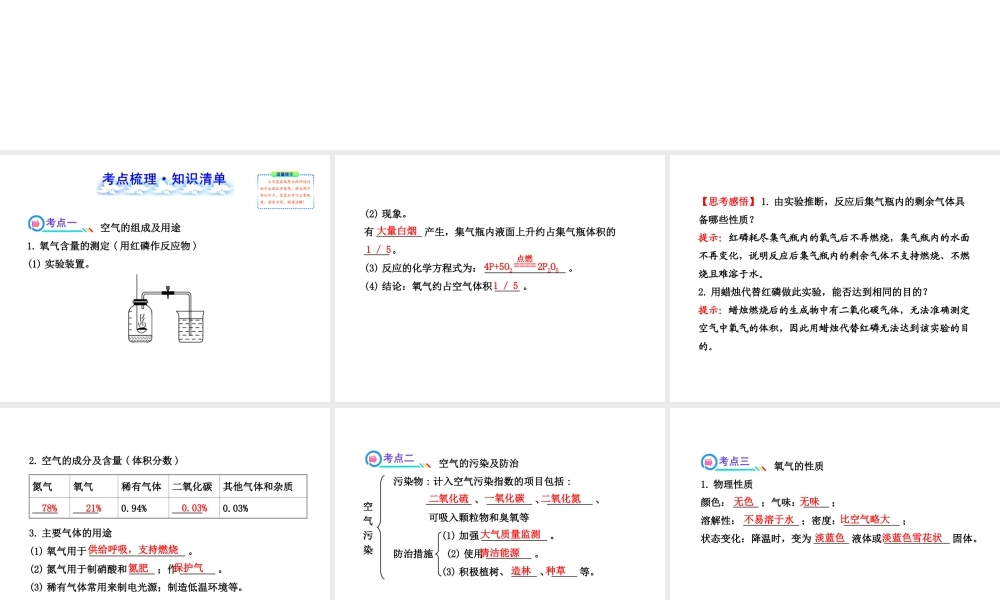This screenshot has height=600, width=1000.
Task: Open the slide with 考点梳理 title
Action: tap(165, 278)
